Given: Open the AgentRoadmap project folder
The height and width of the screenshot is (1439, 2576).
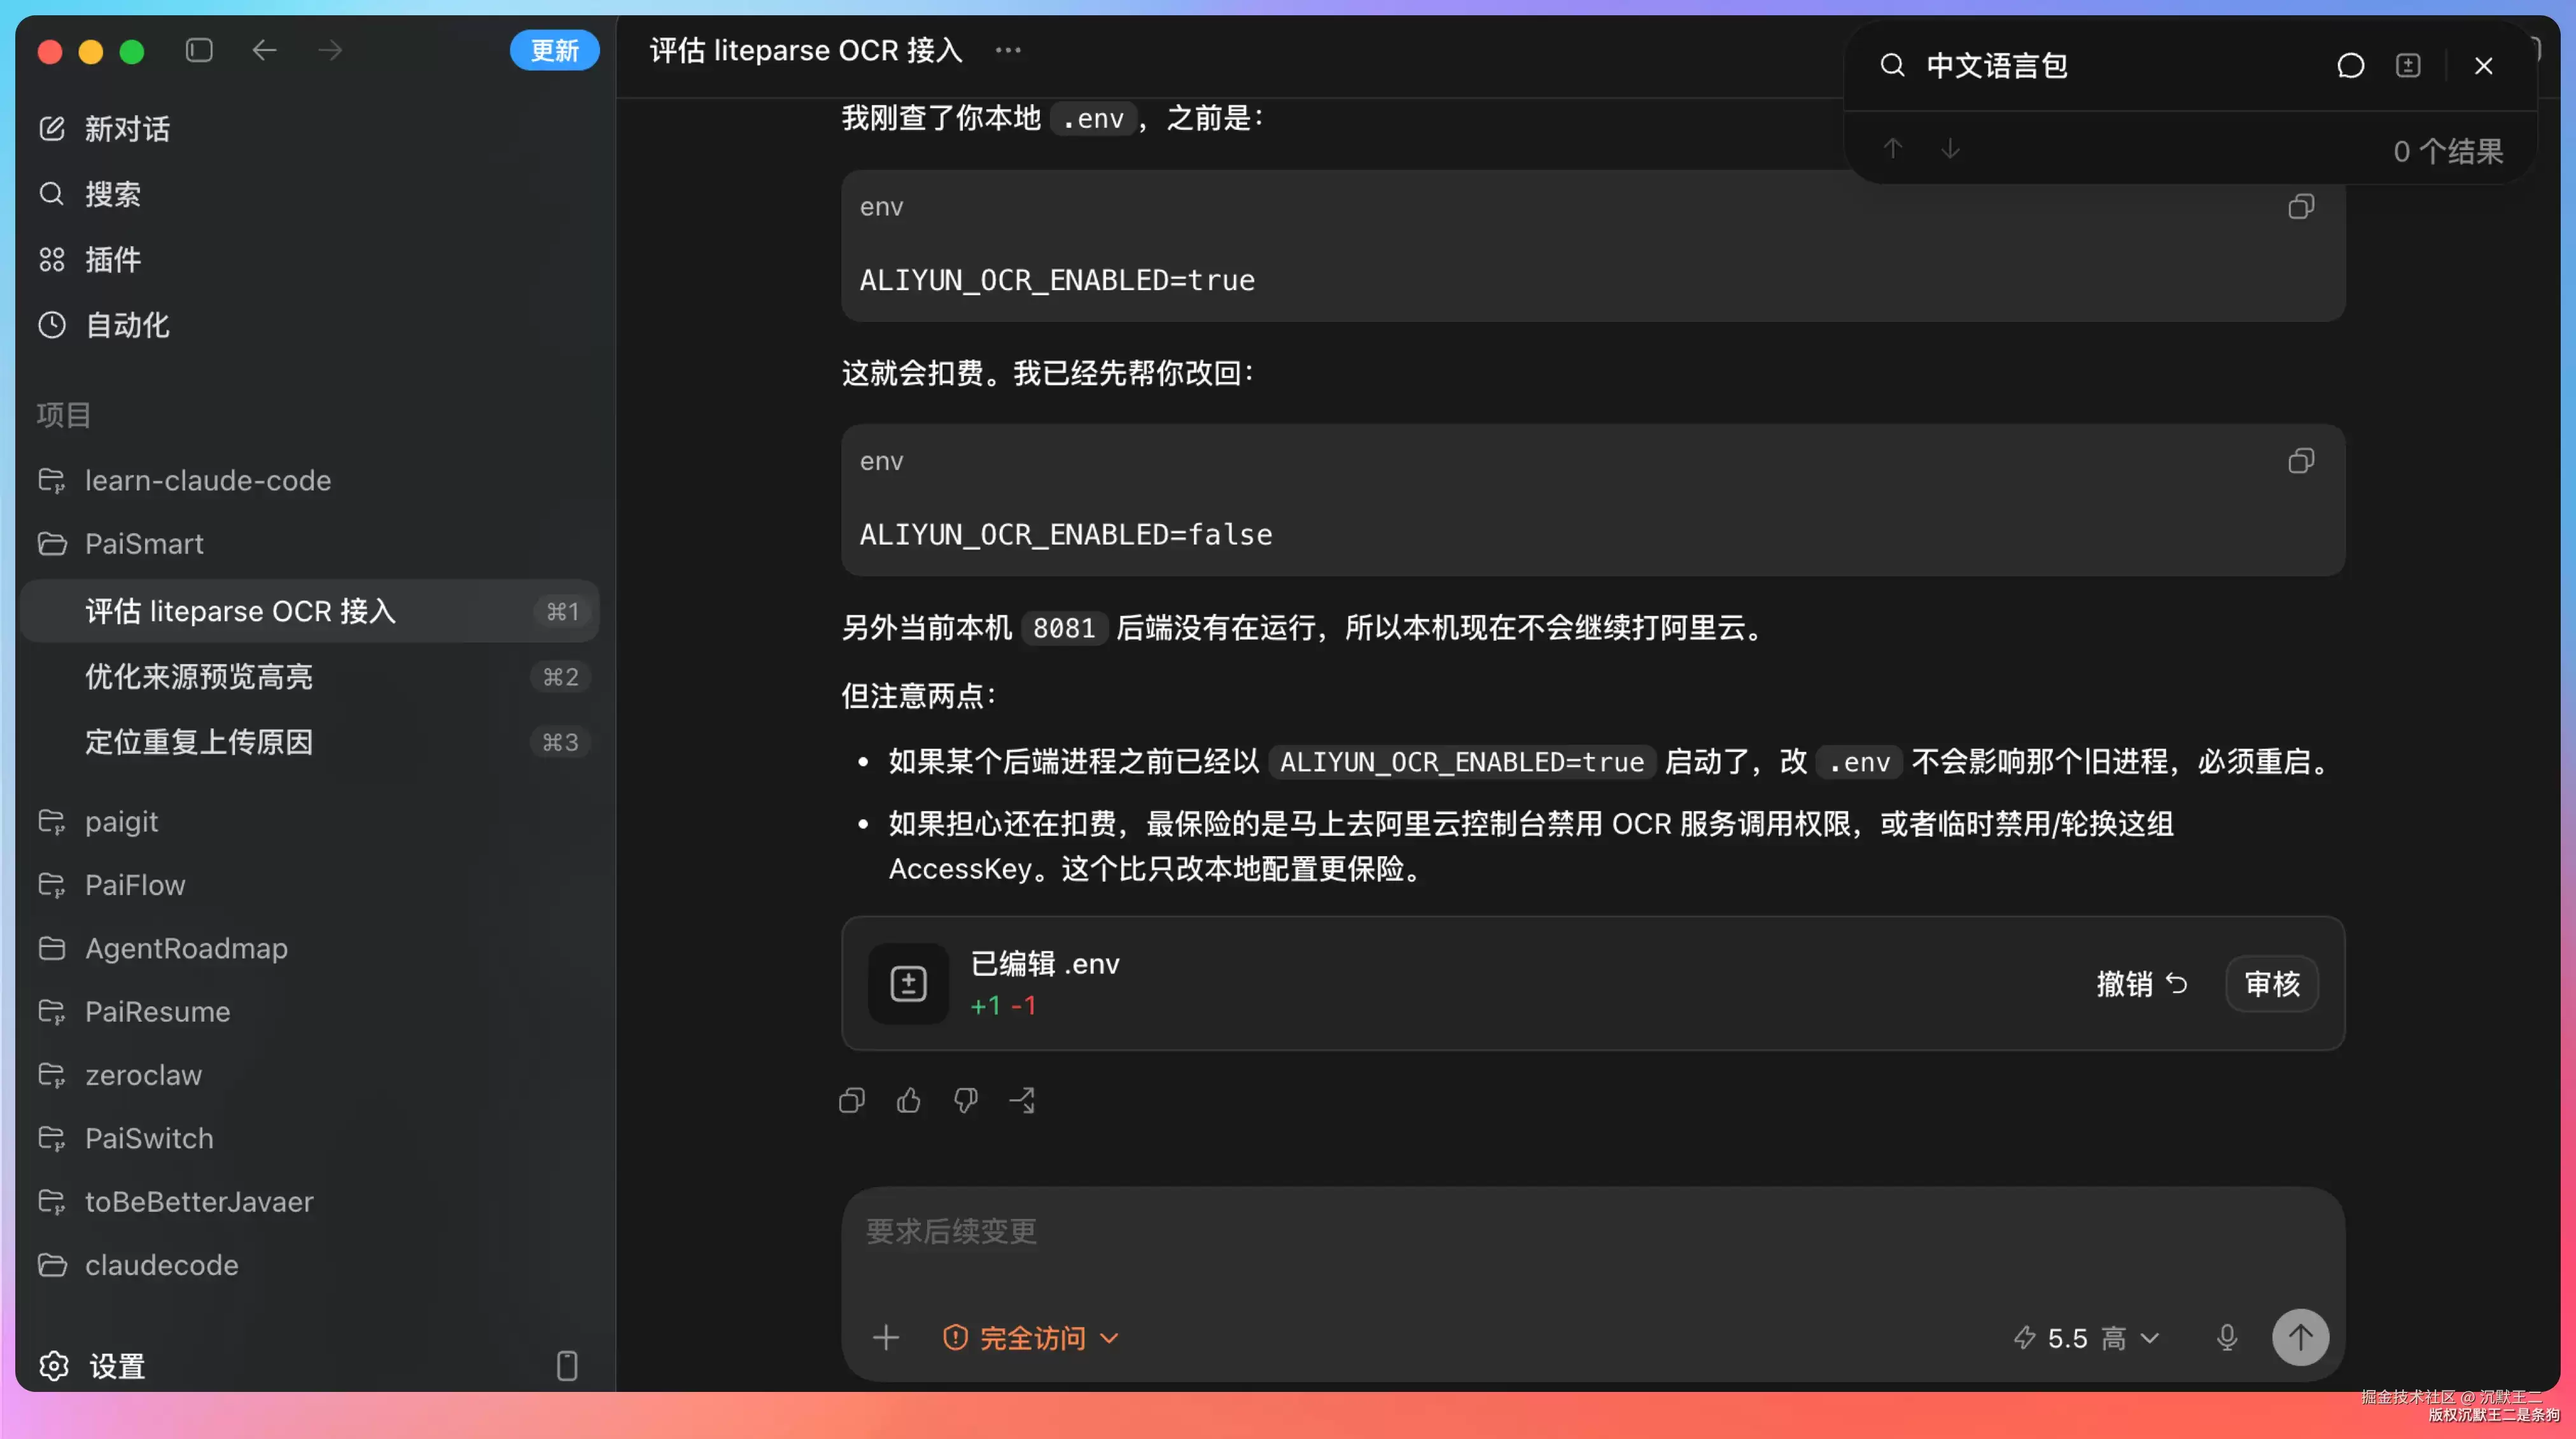Looking at the screenshot, I should (308, 948).
